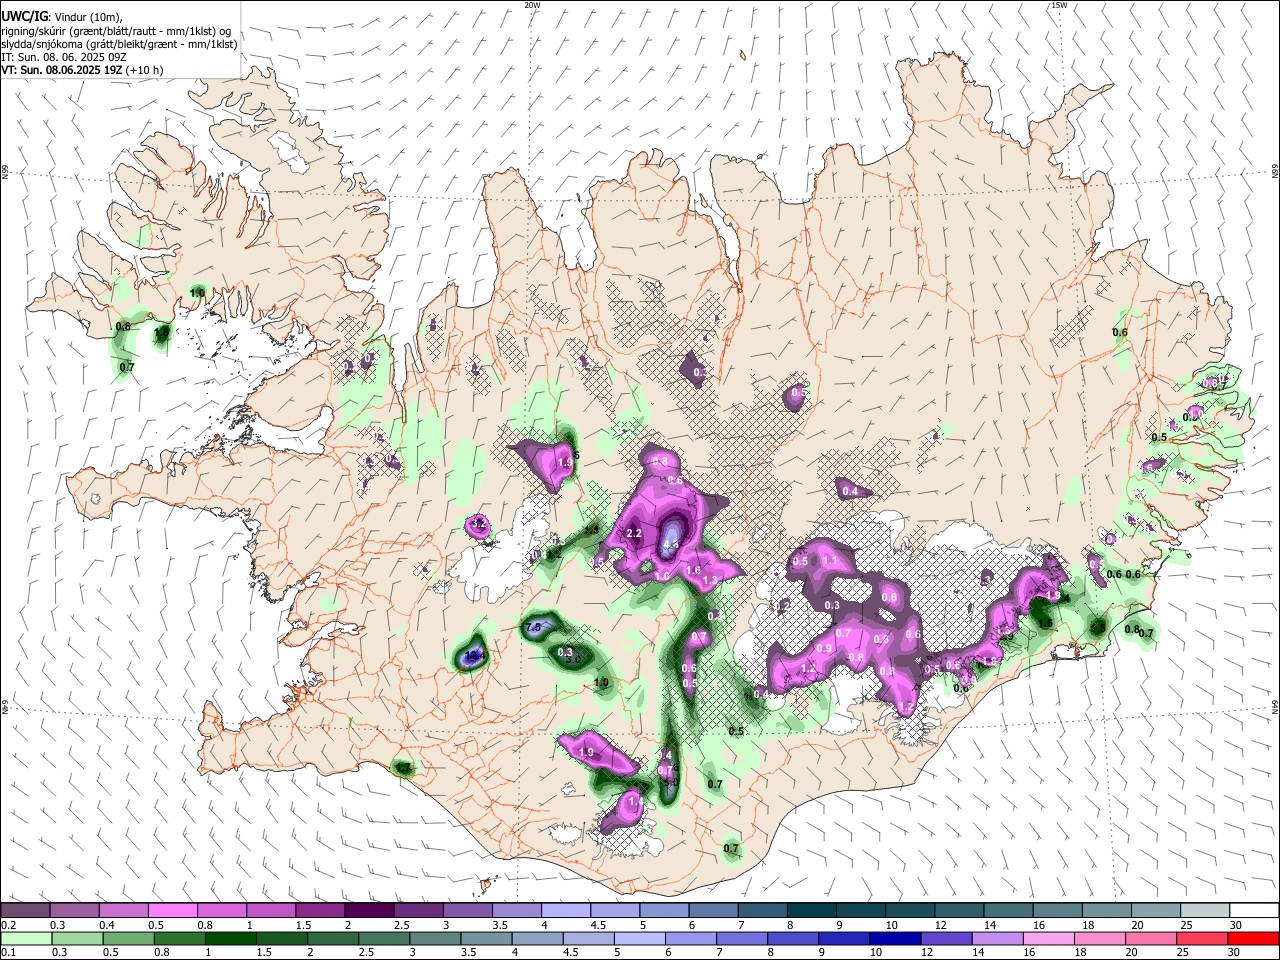Pick the purple 1.5 swatch in top legend row
Image resolution: width=1280 pixels, height=960 pixels.
coord(320,910)
